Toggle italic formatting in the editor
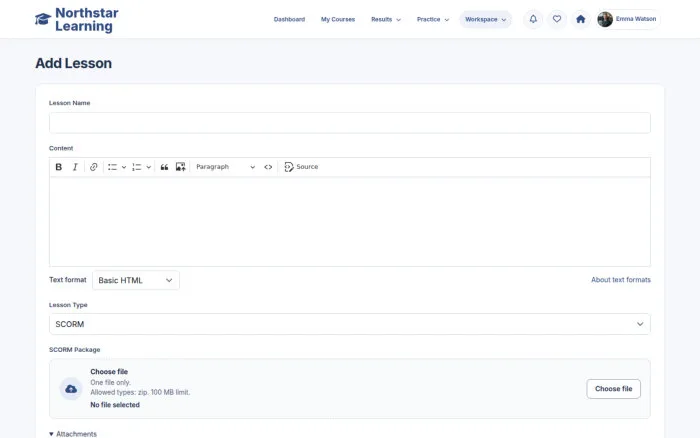The height and width of the screenshot is (438, 700). [75, 167]
